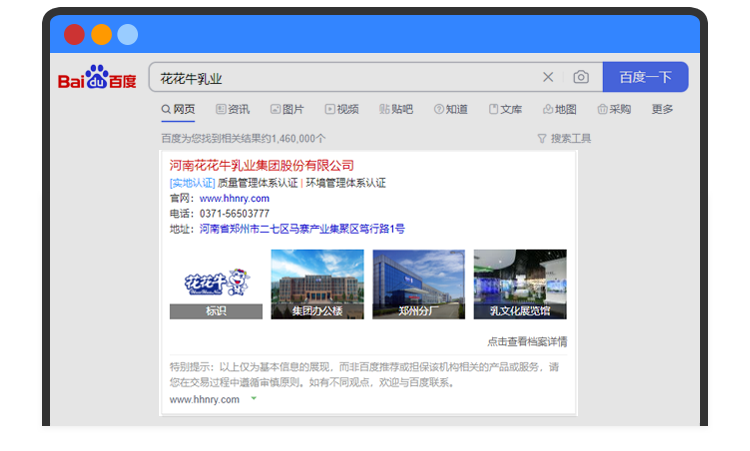This screenshot has width=750, height=451.
Task: Open the 采购 tab
Action: [x=614, y=110]
